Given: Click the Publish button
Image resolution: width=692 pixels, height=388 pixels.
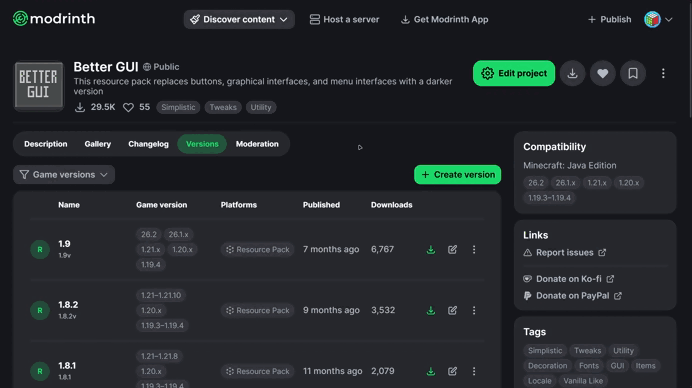Looking at the screenshot, I should click(x=609, y=19).
